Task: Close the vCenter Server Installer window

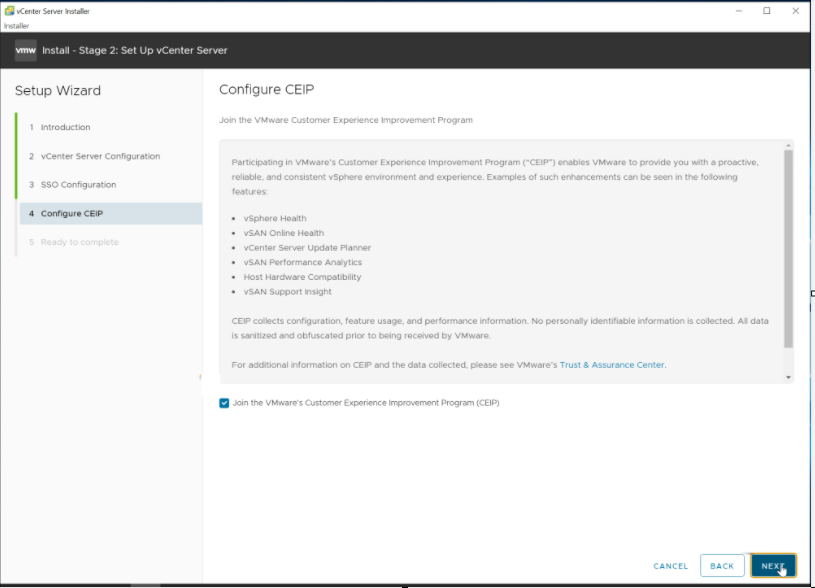Action: click(795, 11)
